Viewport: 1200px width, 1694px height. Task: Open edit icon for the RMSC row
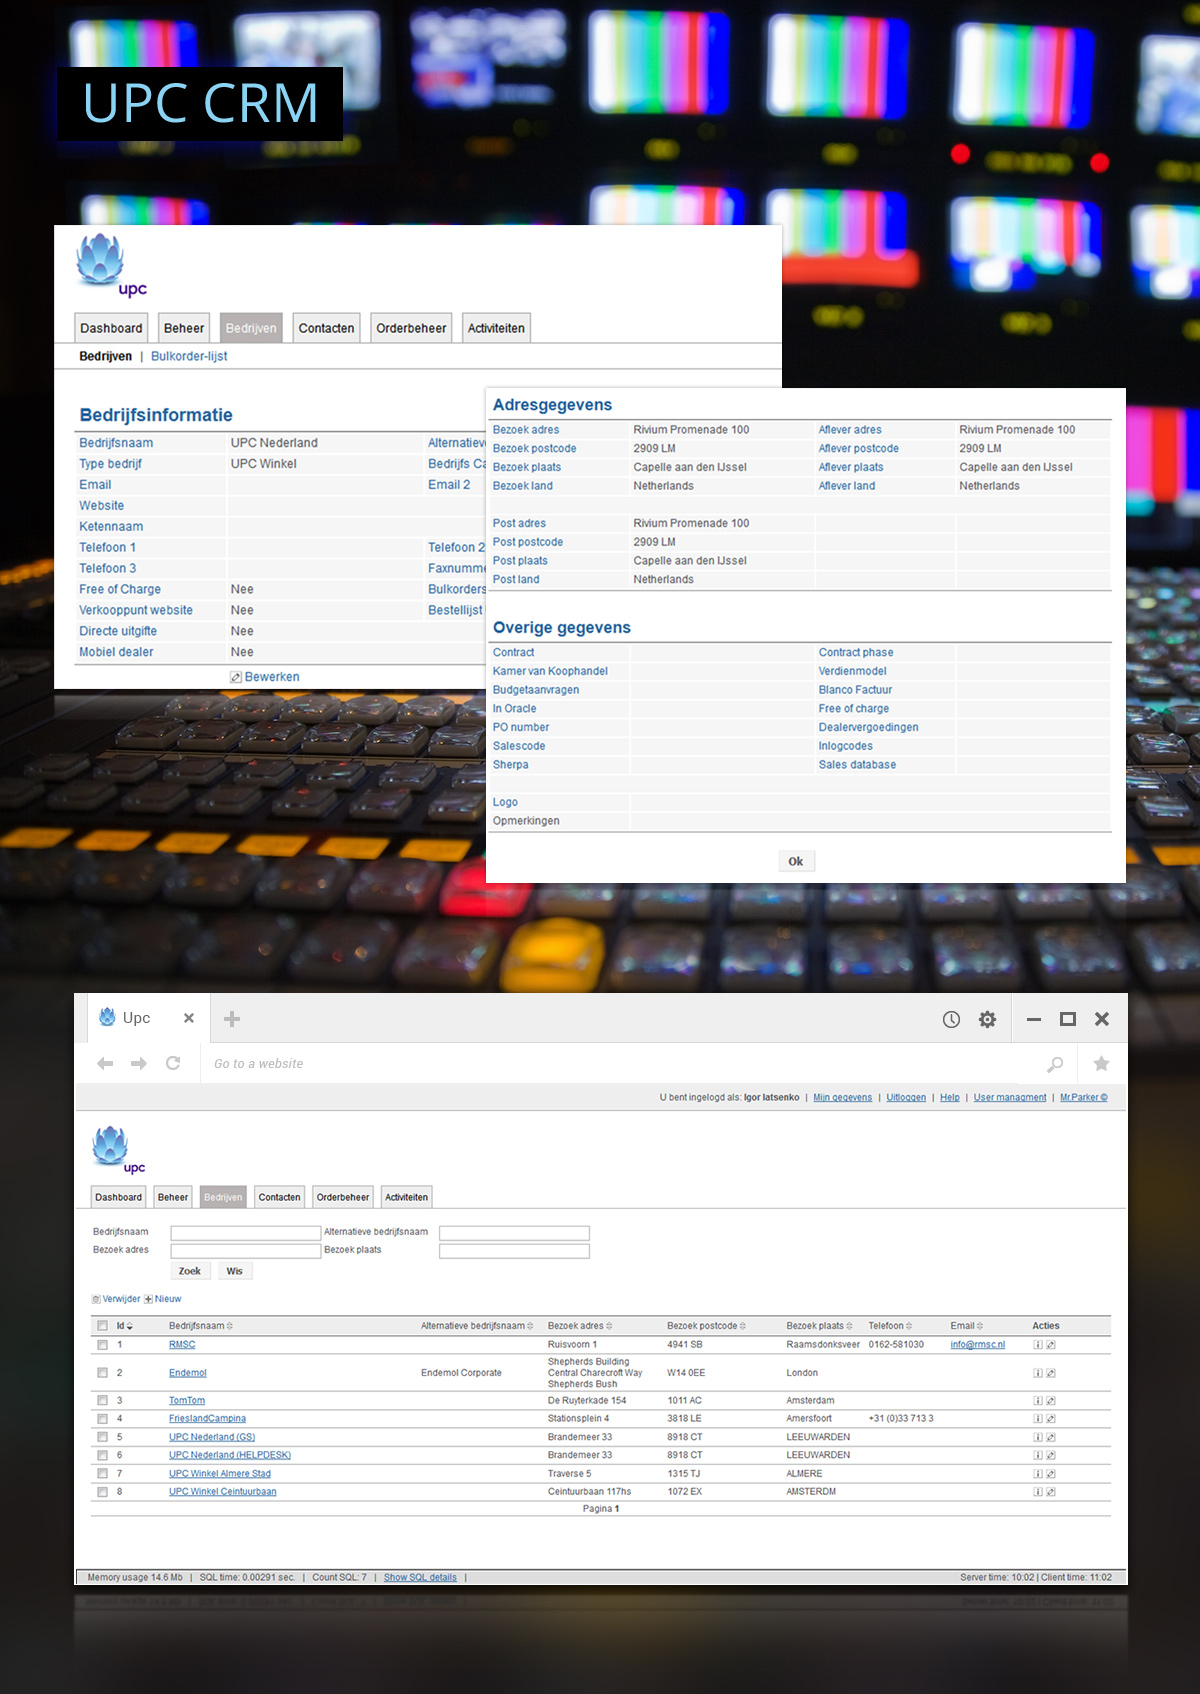[x=1051, y=1345]
